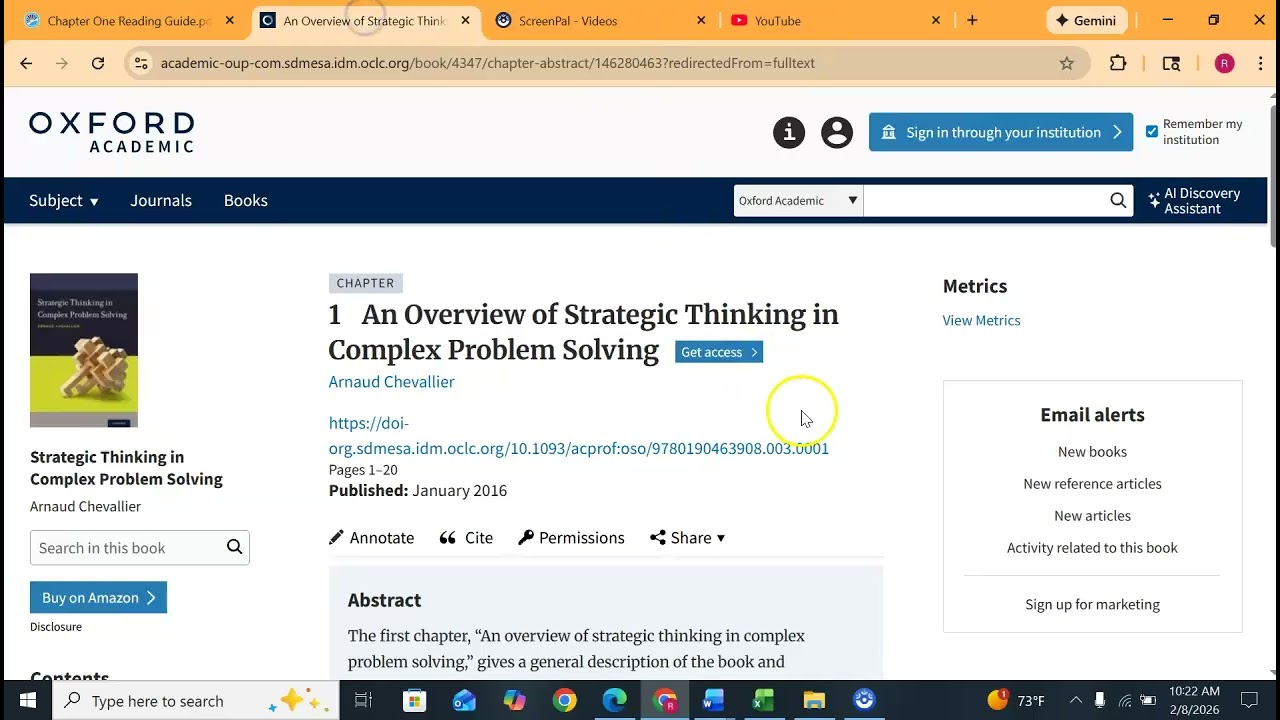Click the Windows taskbar search box

point(196,701)
